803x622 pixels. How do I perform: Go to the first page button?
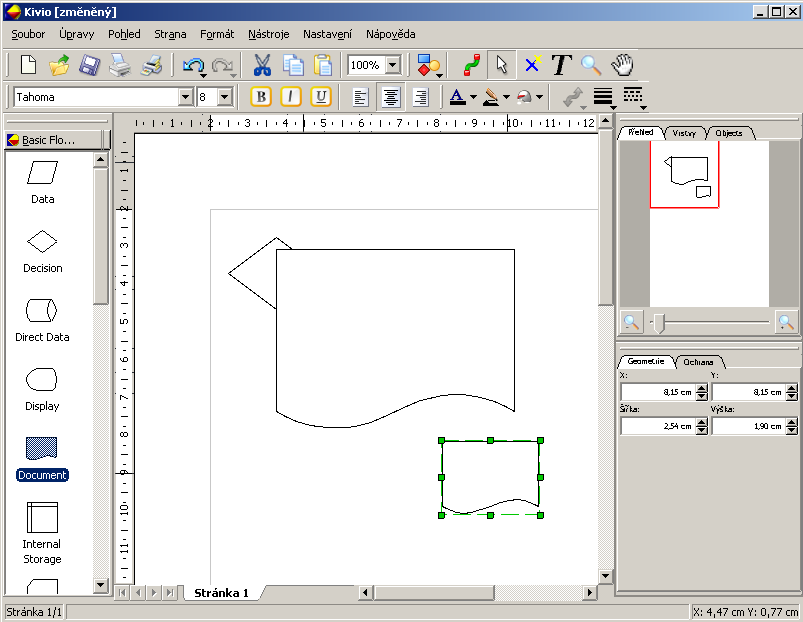[x=122, y=593]
